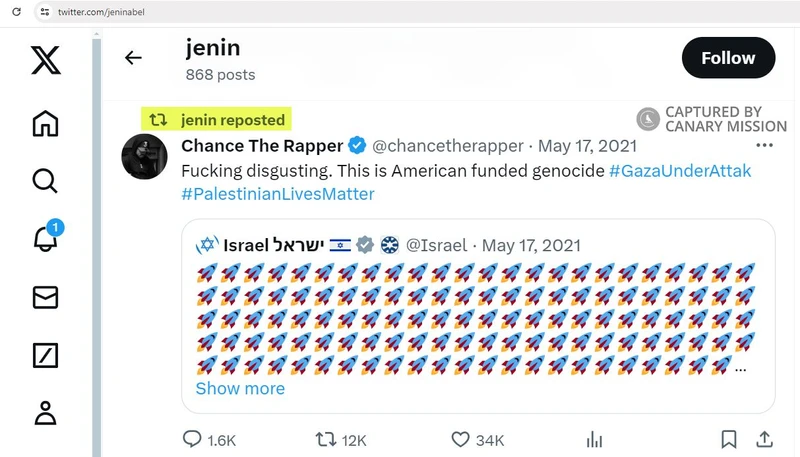Image resolution: width=800 pixels, height=457 pixels.
Task: Open Notifications bell icon
Action: [x=45, y=239]
